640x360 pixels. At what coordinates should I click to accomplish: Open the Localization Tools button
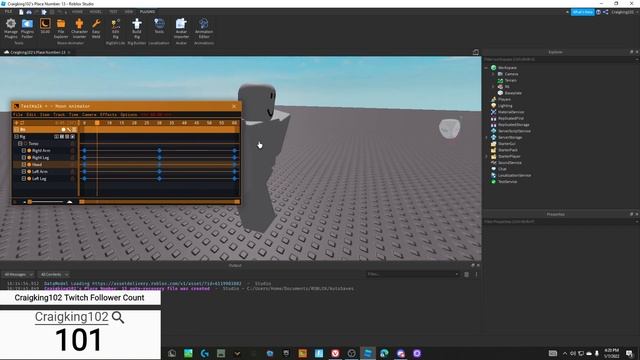pyautogui.click(x=159, y=26)
